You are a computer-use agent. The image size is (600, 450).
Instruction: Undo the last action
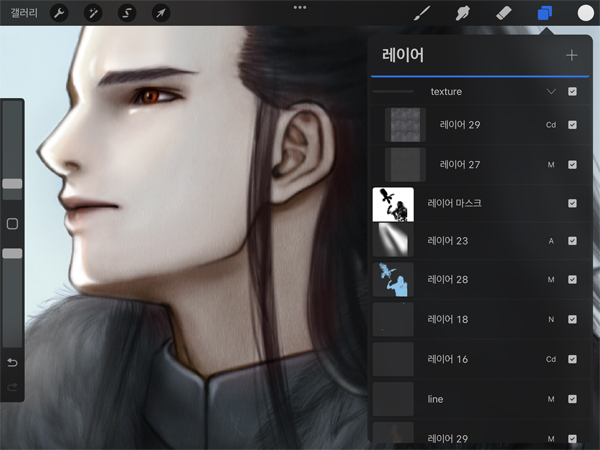click(x=12, y=362)
